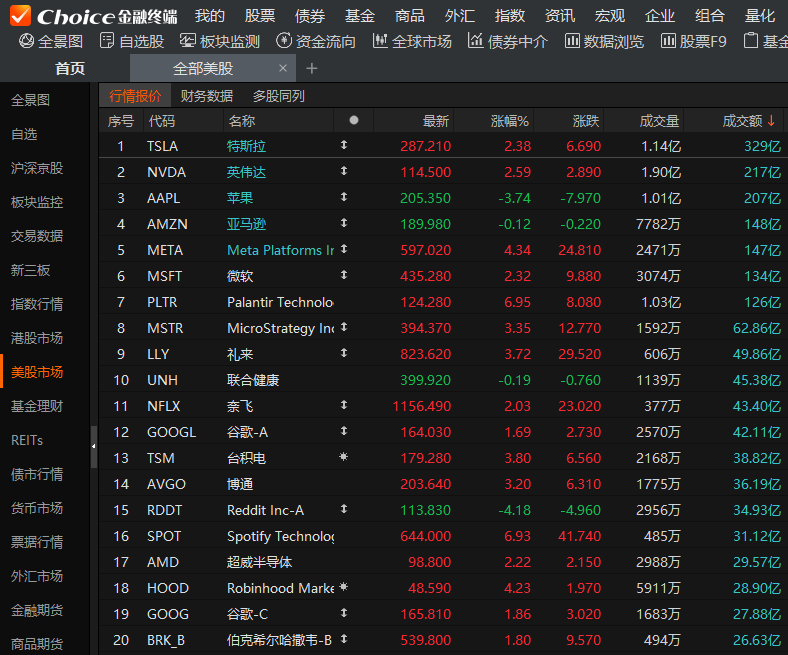Click the marker icon in AMZN row
The height and width of the screenshot is (655, 788).
pos(344,223)
